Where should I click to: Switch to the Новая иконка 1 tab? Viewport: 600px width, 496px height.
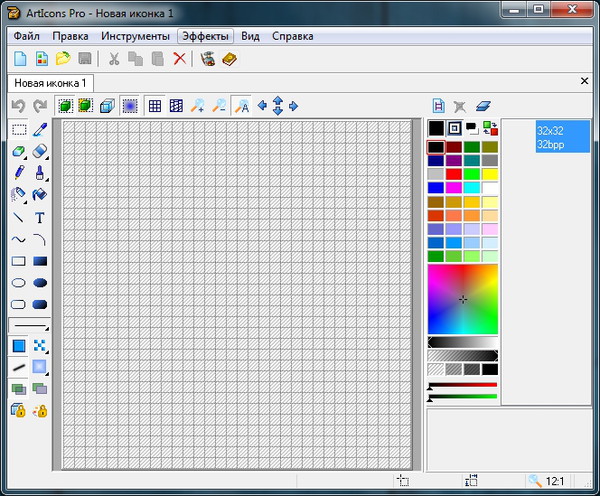[50, 82]
